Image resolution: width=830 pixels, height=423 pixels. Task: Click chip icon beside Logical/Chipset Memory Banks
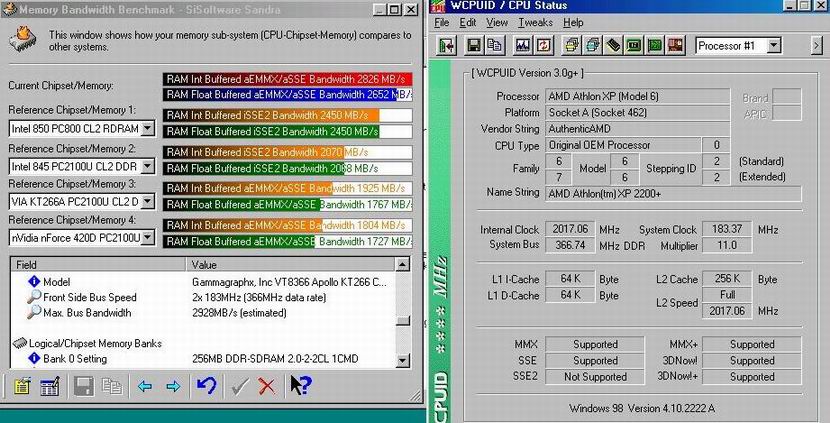click(20, 343)
